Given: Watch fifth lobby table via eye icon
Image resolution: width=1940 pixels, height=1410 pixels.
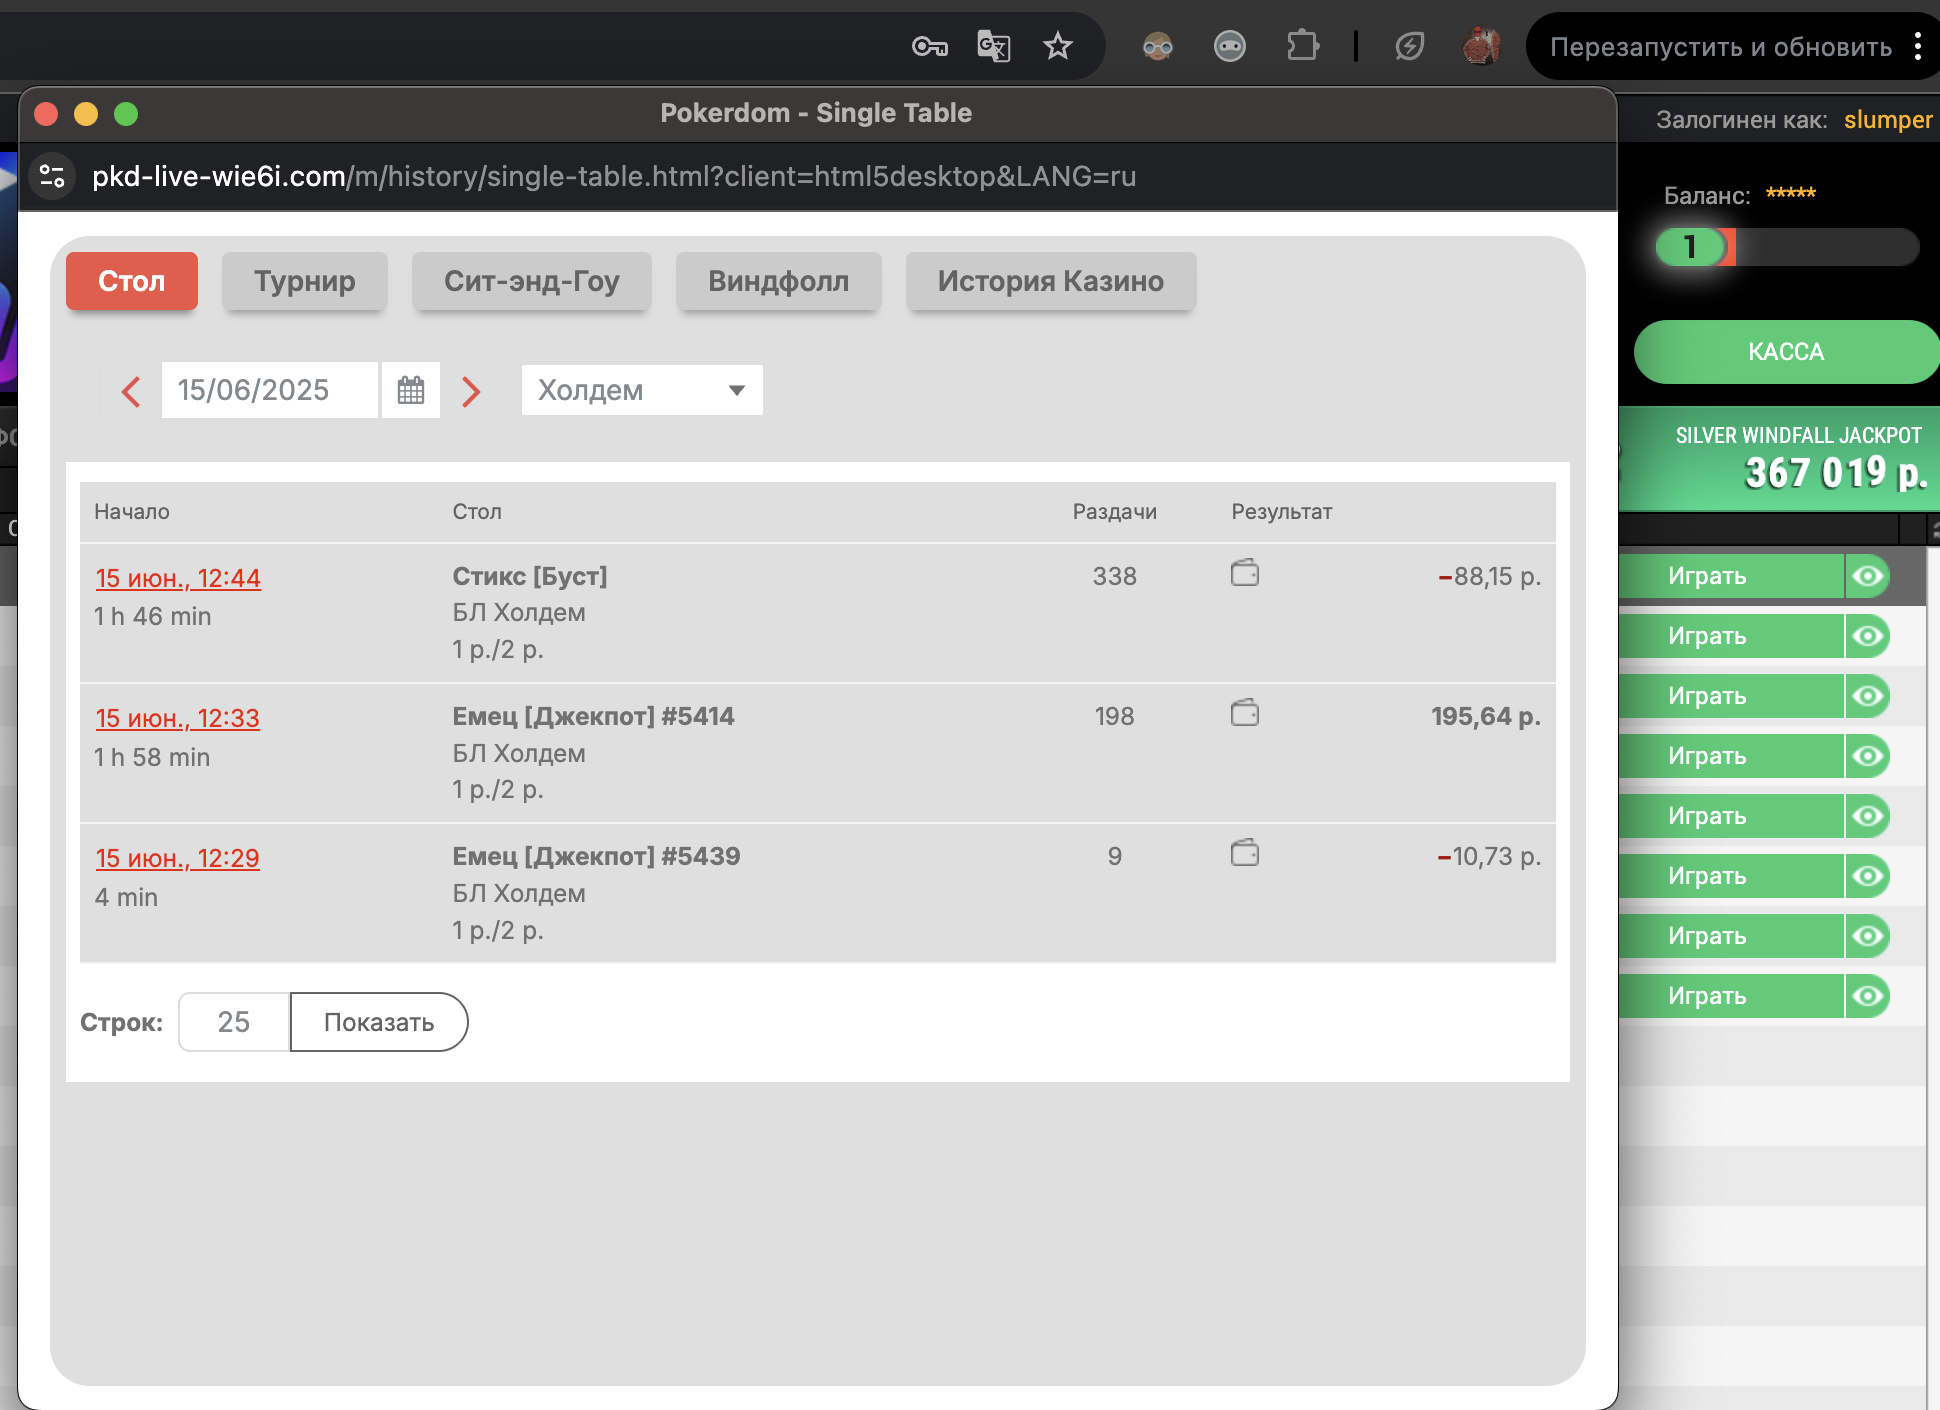Looking at the screenshot, I should 1867,816.
